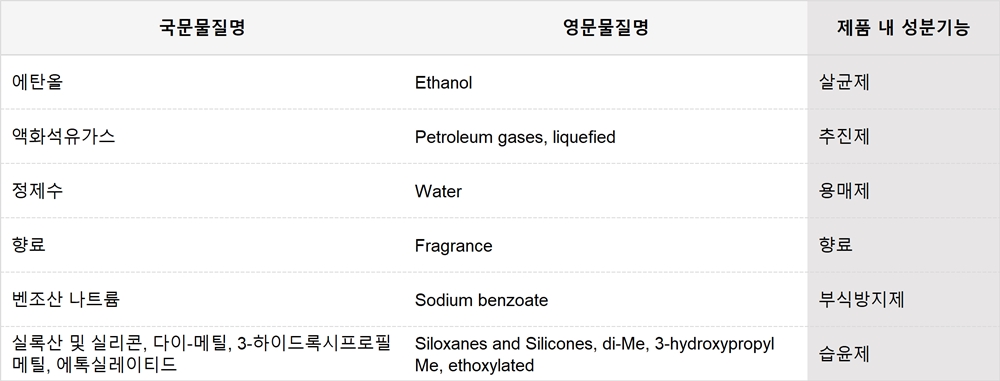Viewport: 1000px width, 381px height.
Task: Select the 실록산 및 실리콘 cell
Action: pos(202,354)
